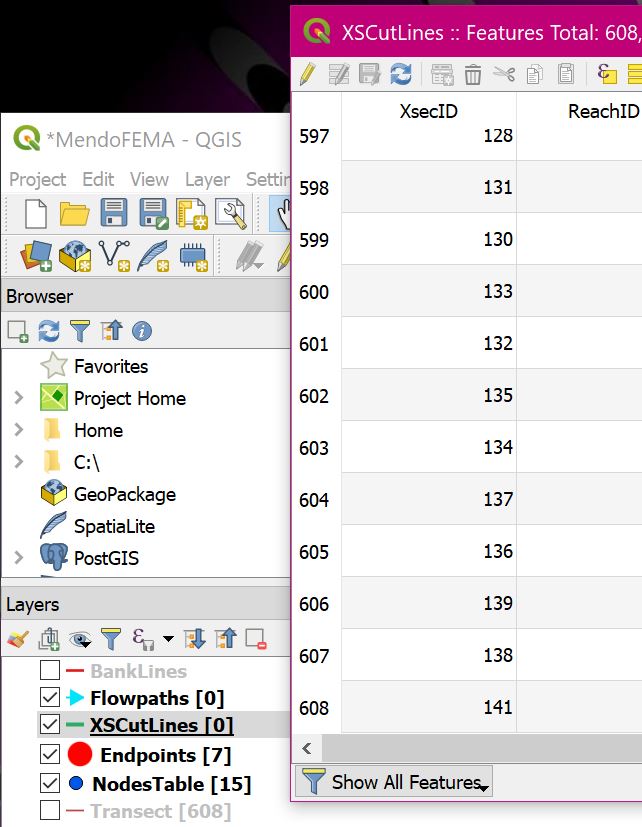This screenshot has width=642, height=827.
Task: Open new print layout icon
Action: point(191,214)
